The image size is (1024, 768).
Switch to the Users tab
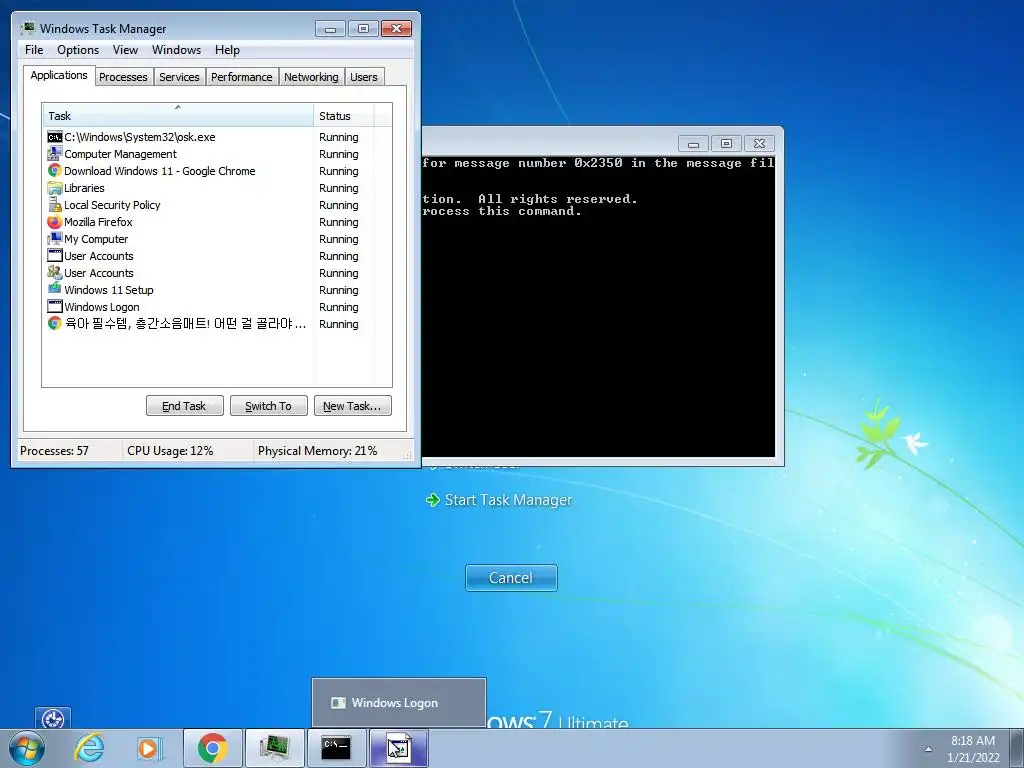point(364,77)
